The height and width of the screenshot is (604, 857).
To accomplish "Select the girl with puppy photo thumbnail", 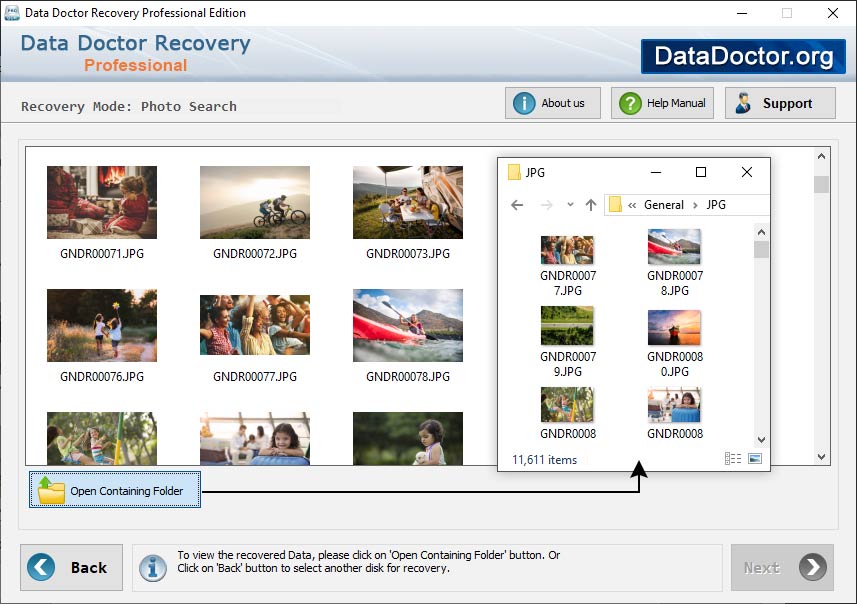I will click(408, 438).
